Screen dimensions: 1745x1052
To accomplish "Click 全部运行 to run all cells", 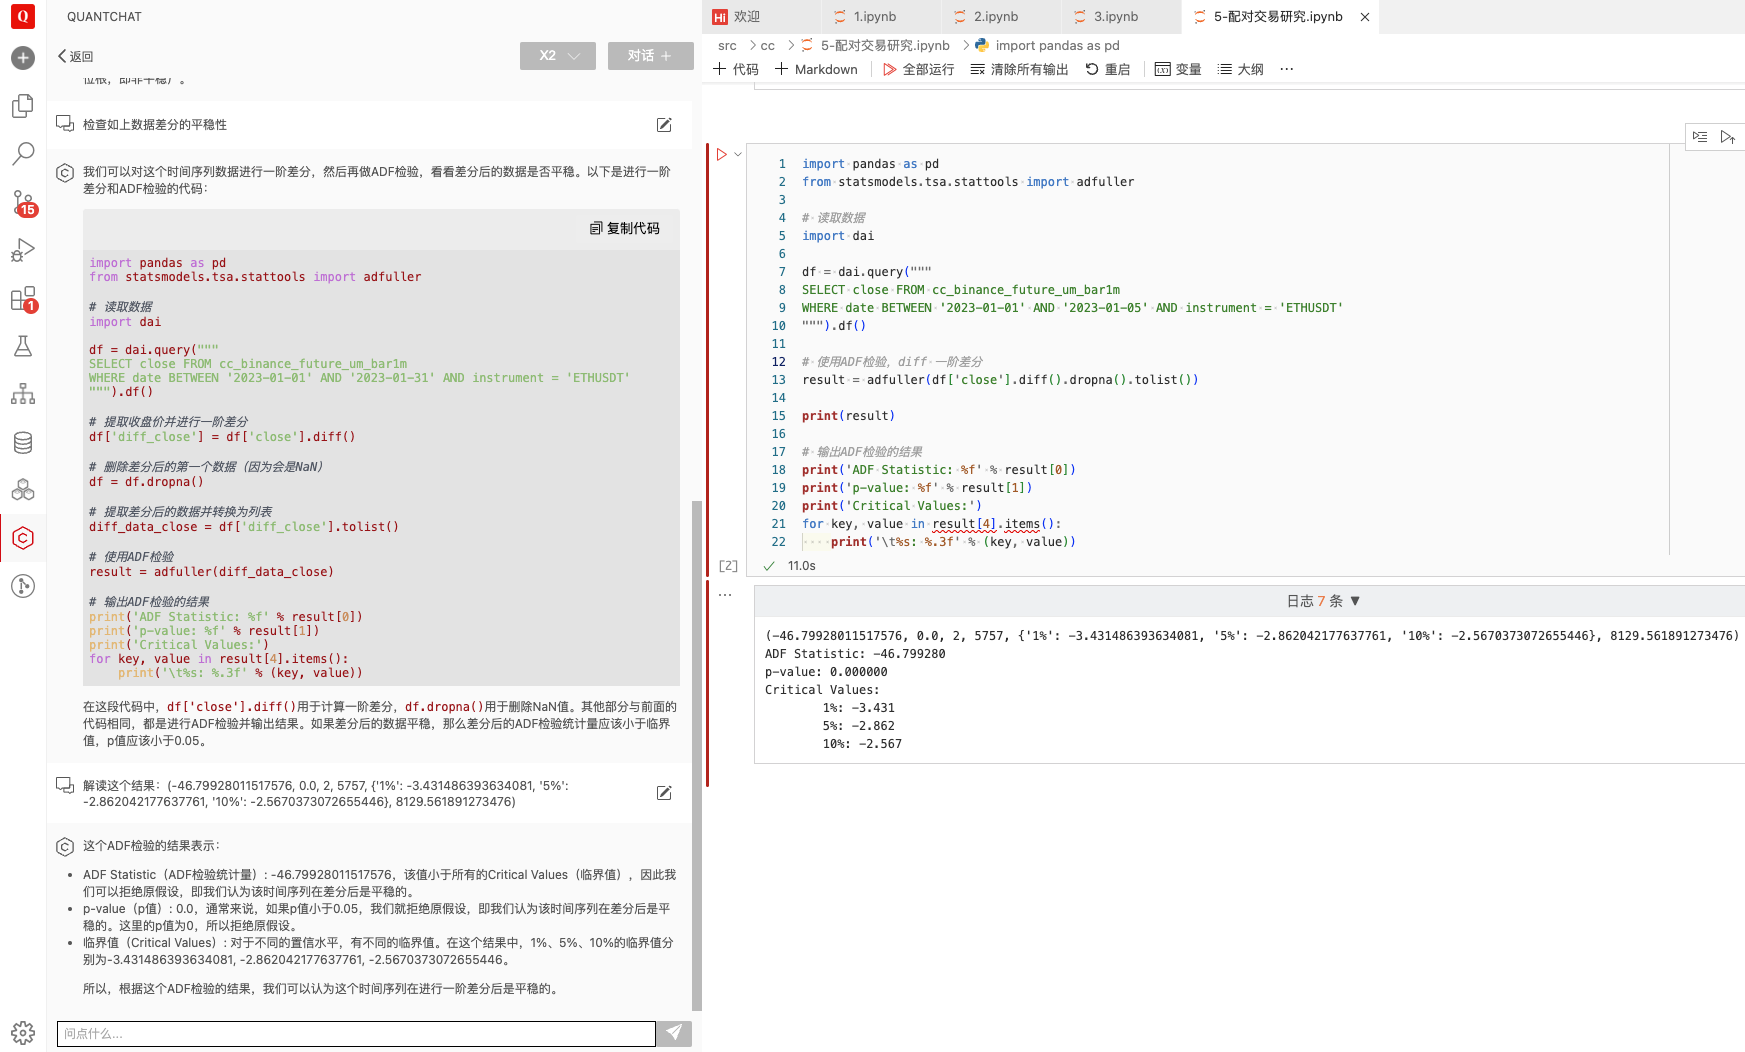I will coord(918,69).
